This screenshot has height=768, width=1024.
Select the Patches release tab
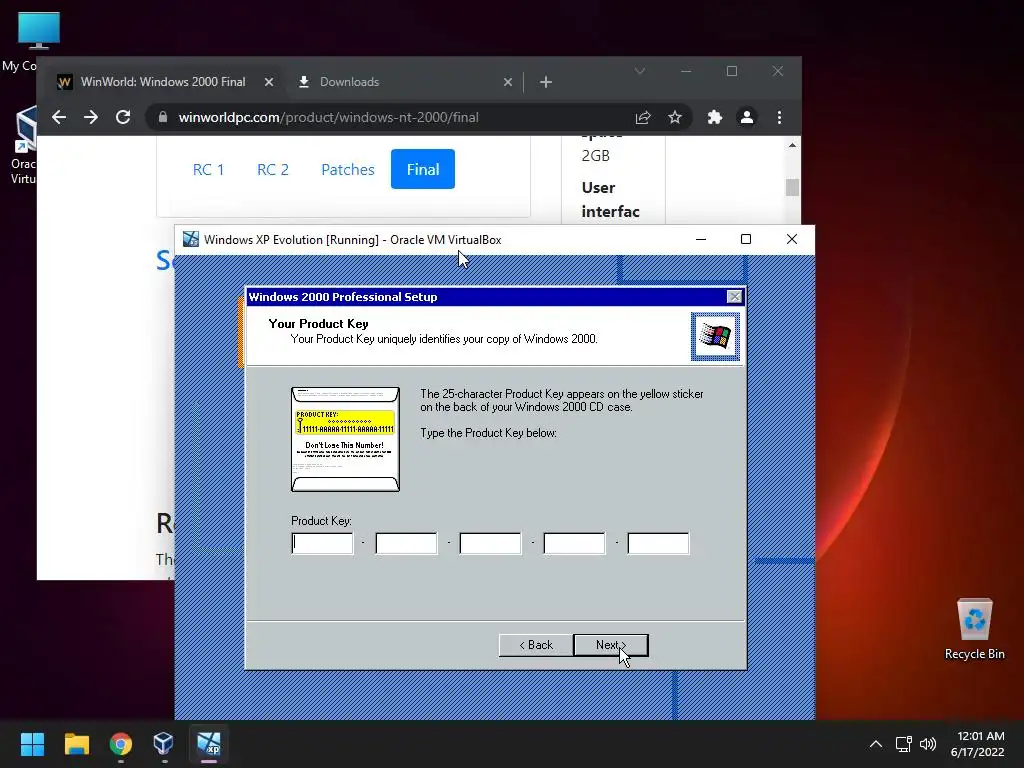[x=348, y=169]
